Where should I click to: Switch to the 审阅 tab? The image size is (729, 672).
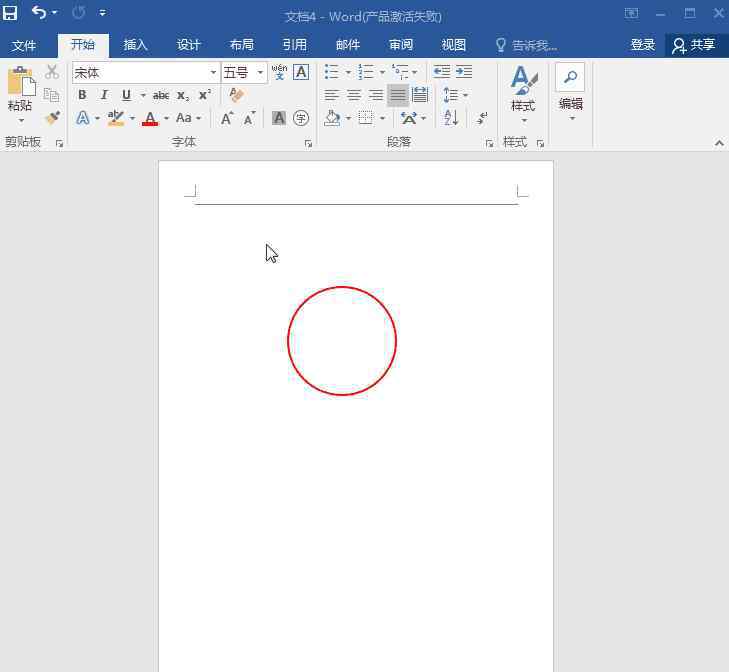401,45
